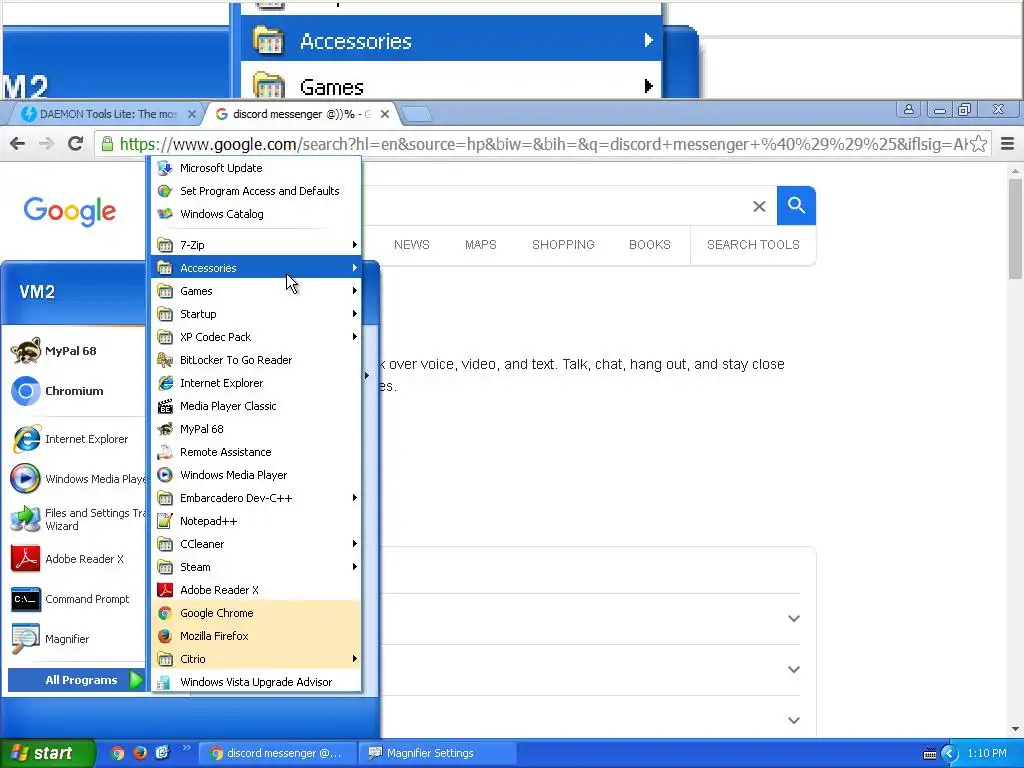Close the DAEMON Tools Lite tab

coord(191,114)
